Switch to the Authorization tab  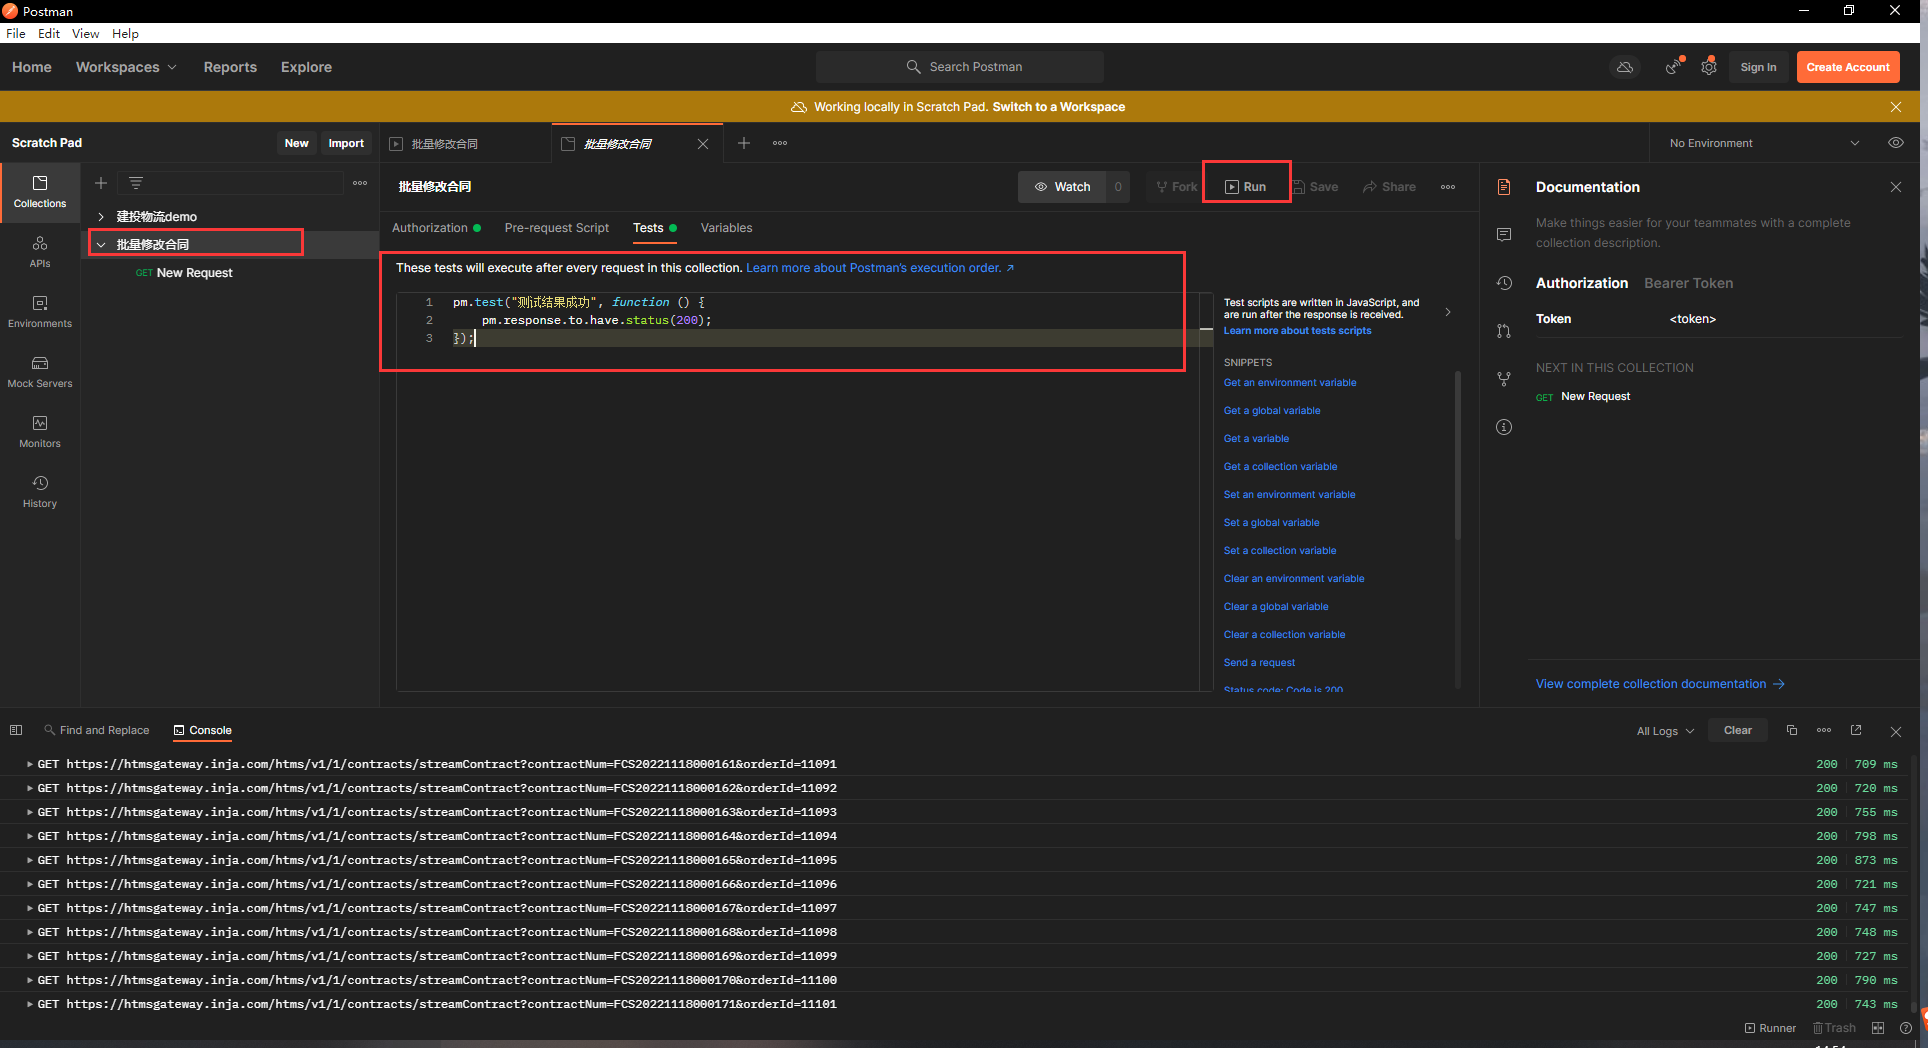tap(436, 228)
